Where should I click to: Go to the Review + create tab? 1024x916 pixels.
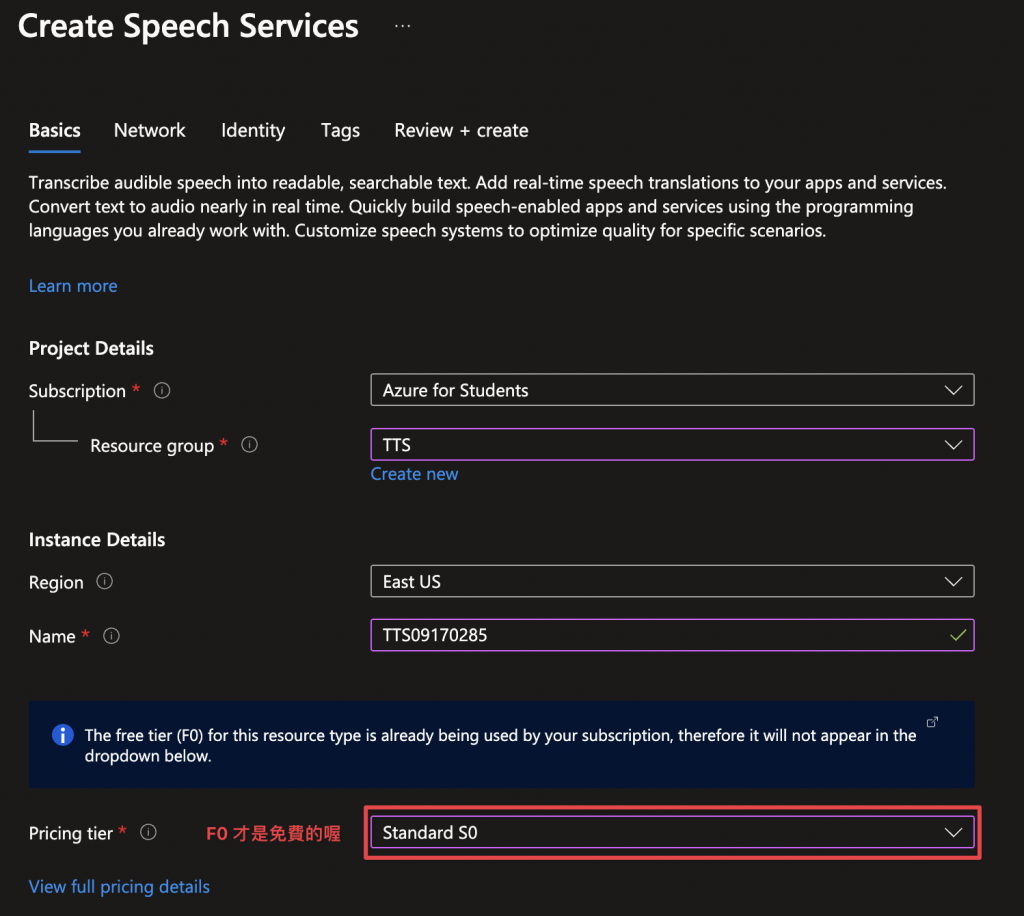click(x=461, y=130)
